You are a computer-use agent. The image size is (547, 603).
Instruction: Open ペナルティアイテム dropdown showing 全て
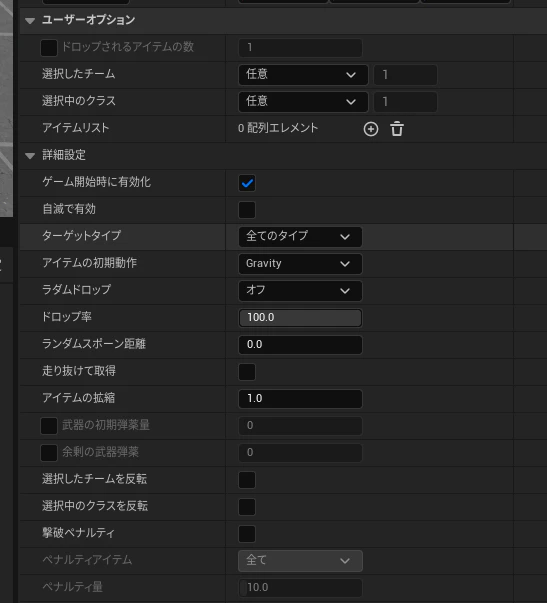point(300,561)
